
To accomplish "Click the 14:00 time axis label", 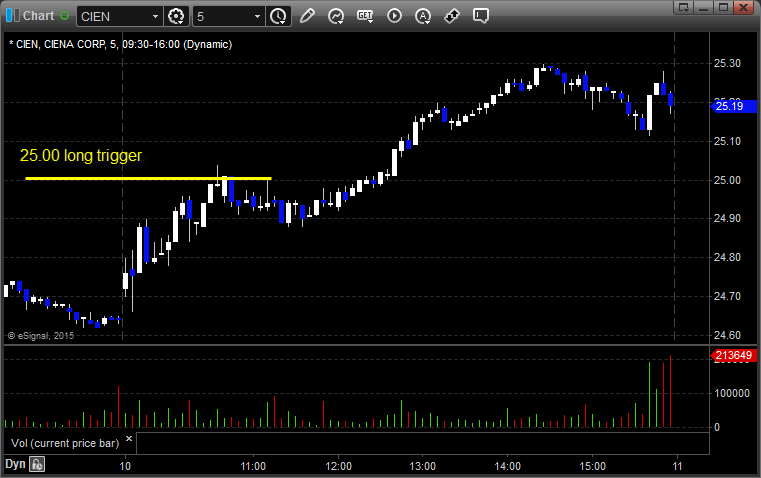I will 508,466.
